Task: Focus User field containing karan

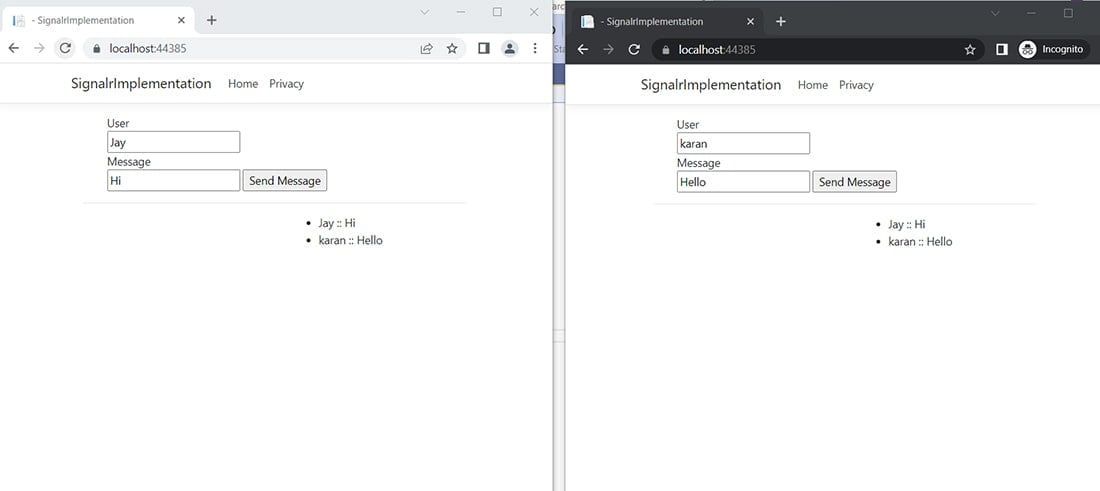Action: (743, 143)
